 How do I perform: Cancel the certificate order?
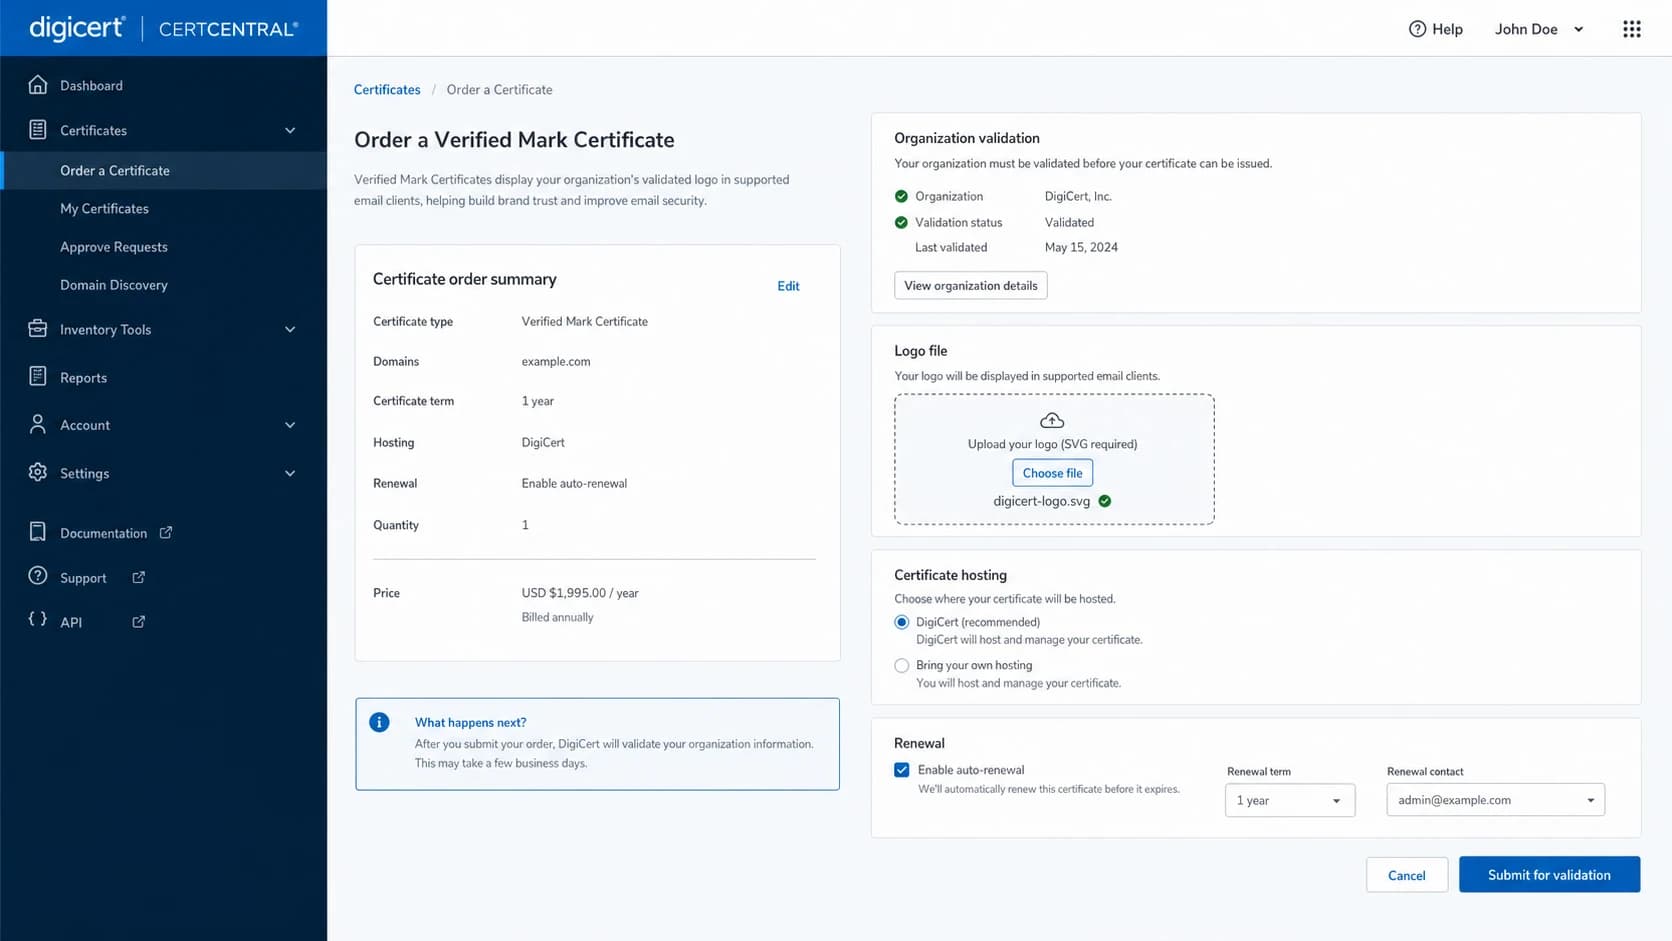[1406, 875]
